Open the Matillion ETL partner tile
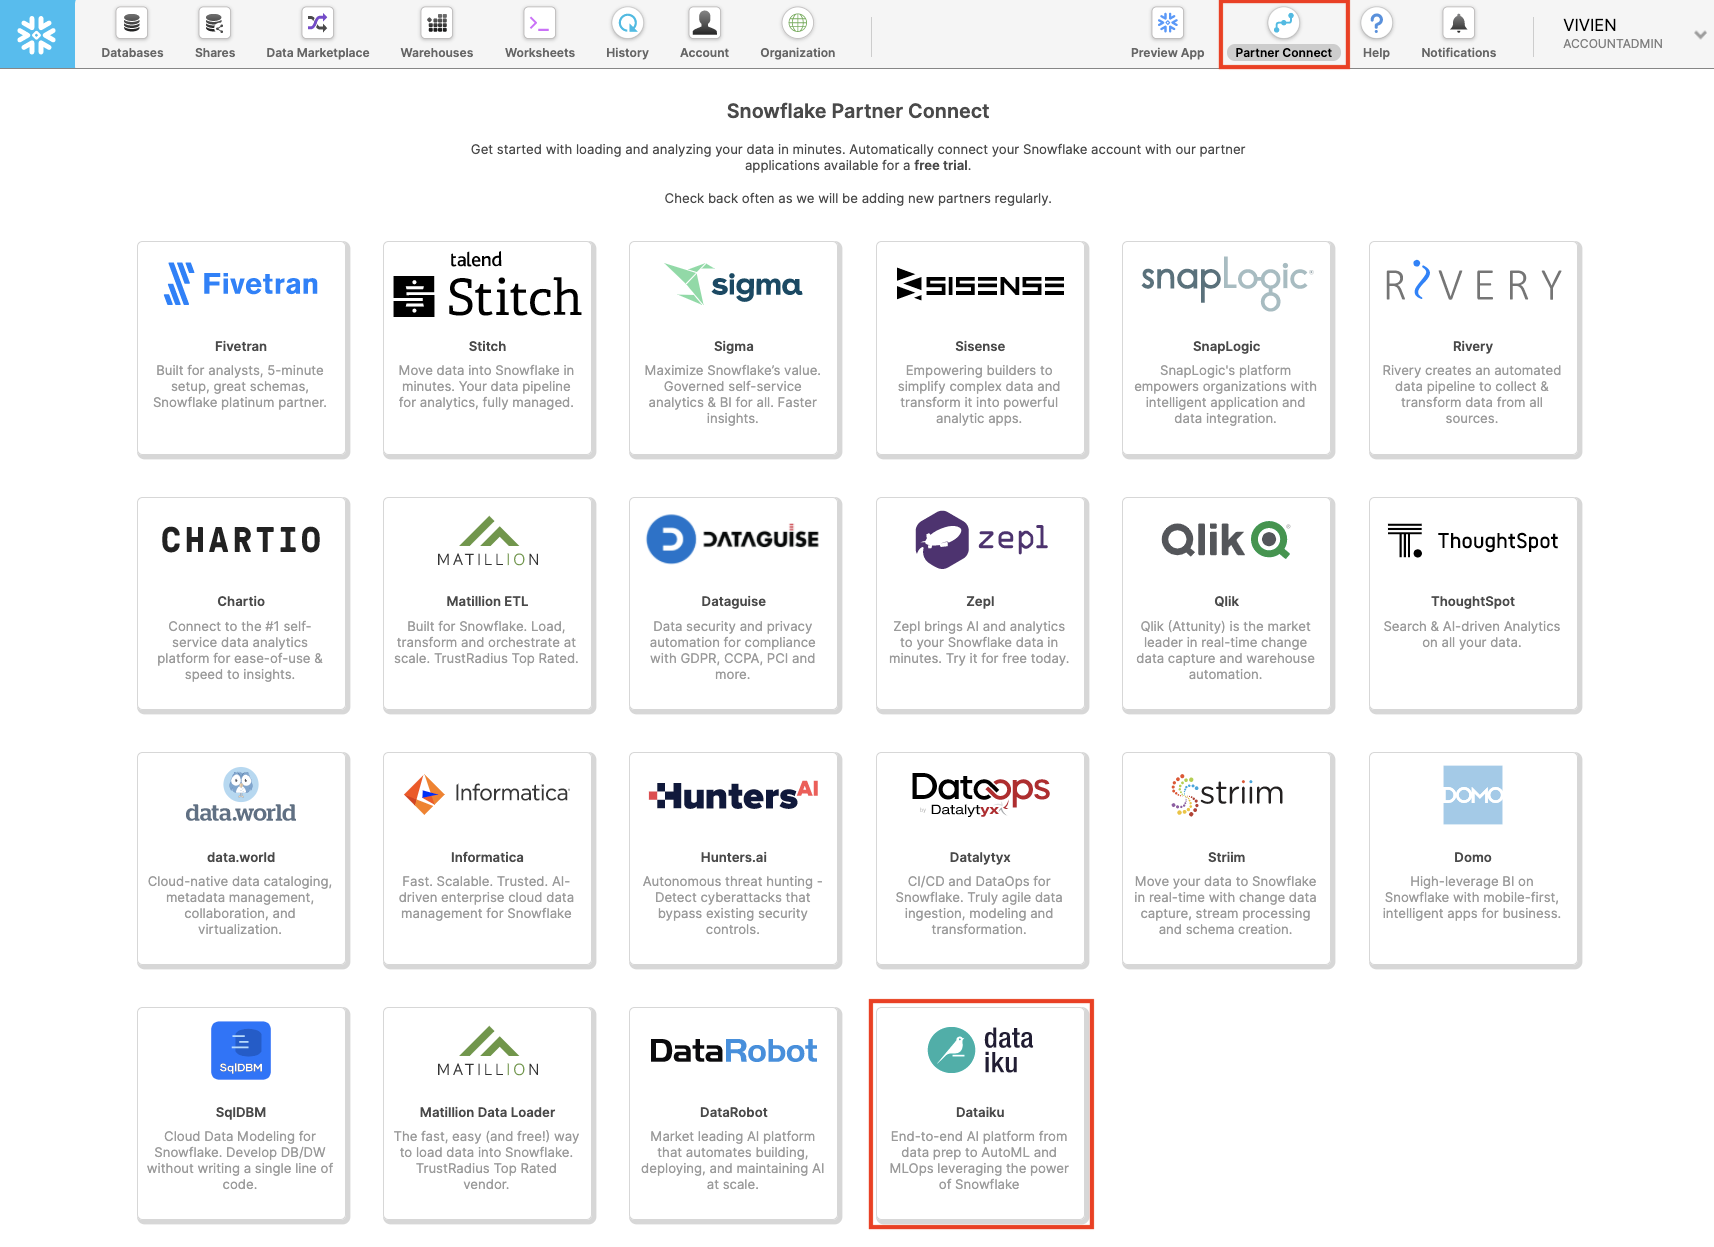Screen dimensions: 1714x1247 (x=488, y=603)
